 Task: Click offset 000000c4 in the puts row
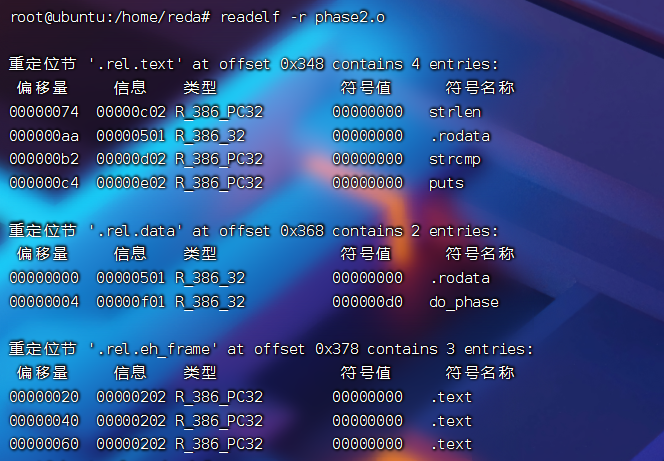tap(44, 183)
